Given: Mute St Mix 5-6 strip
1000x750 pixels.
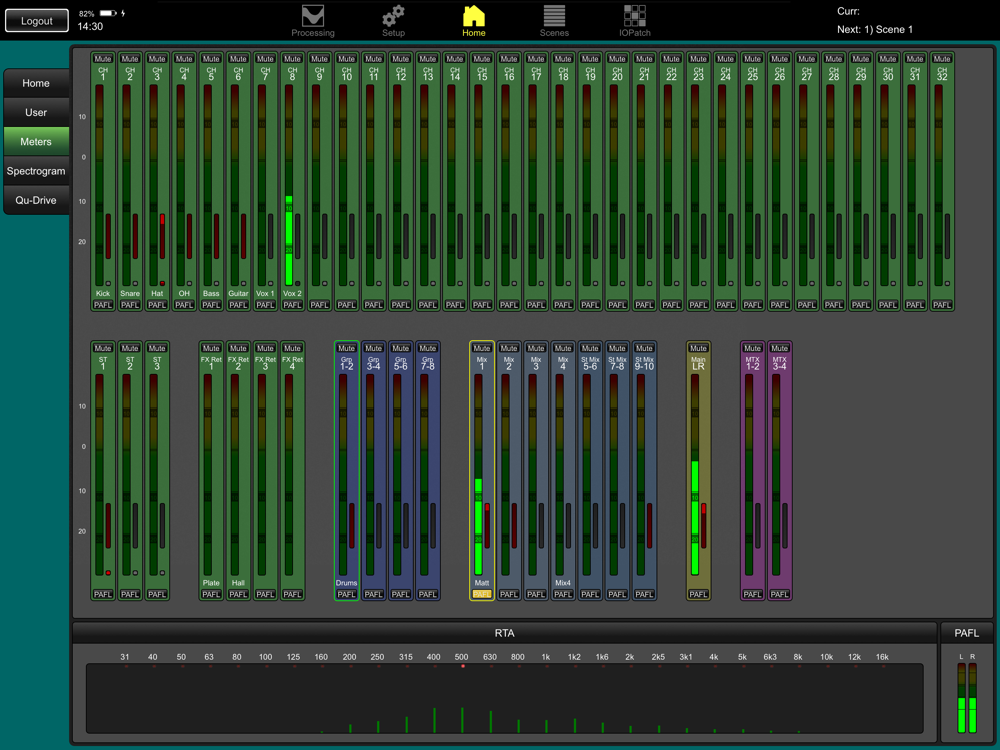Looking at the screenshot, I should tap(590, 348).
